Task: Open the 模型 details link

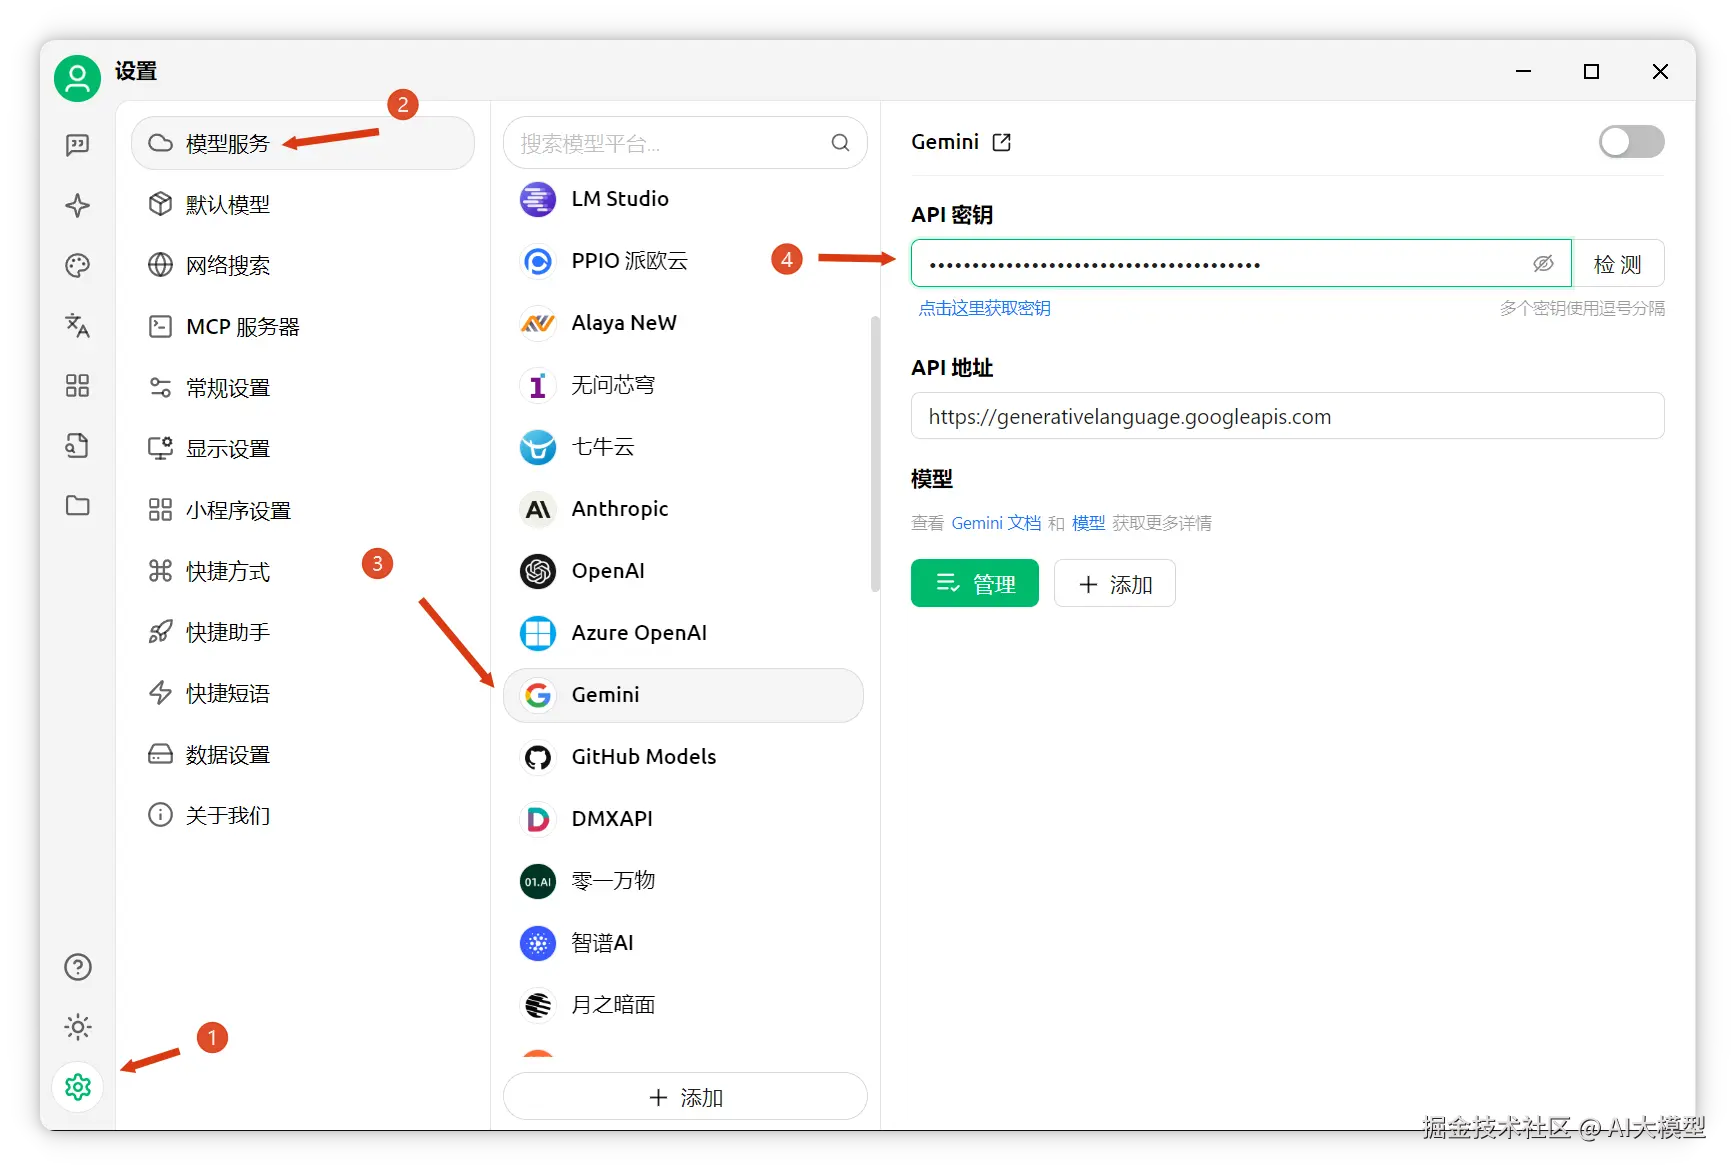Action: pos(1088,523)
